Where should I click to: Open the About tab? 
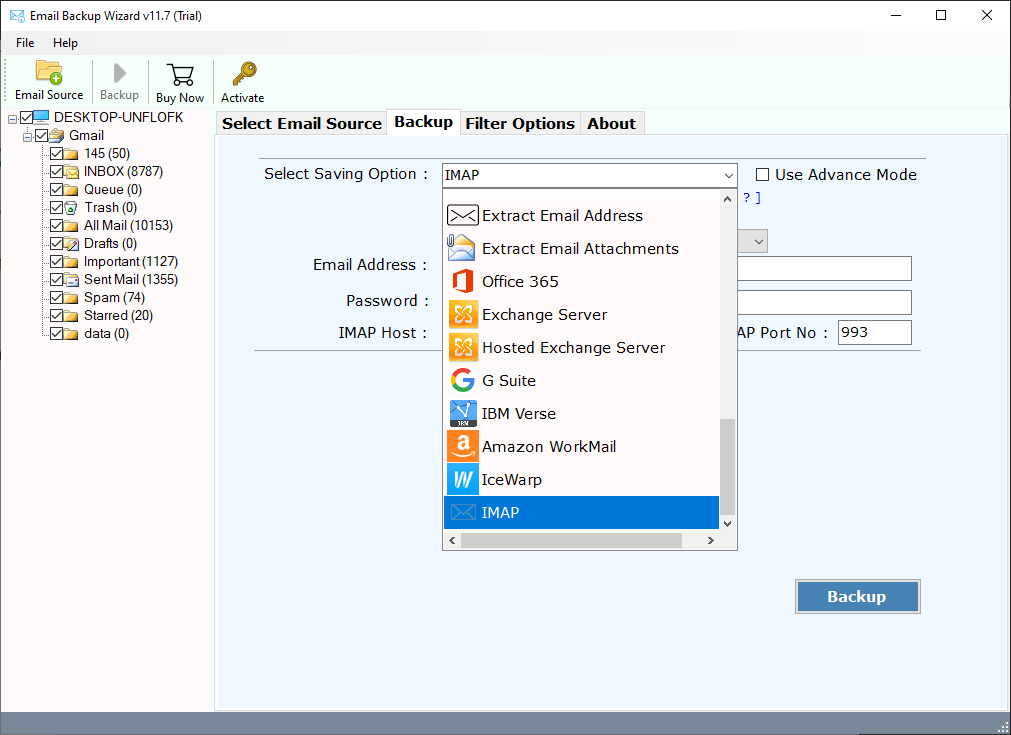point(611,123)
